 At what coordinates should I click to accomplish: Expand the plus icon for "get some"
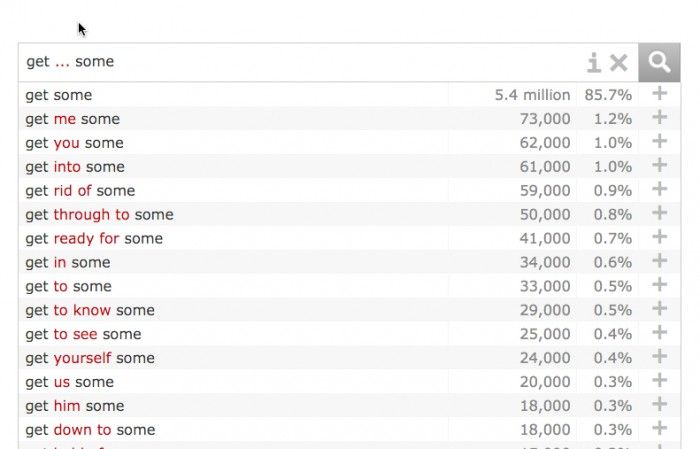[659, 94]
